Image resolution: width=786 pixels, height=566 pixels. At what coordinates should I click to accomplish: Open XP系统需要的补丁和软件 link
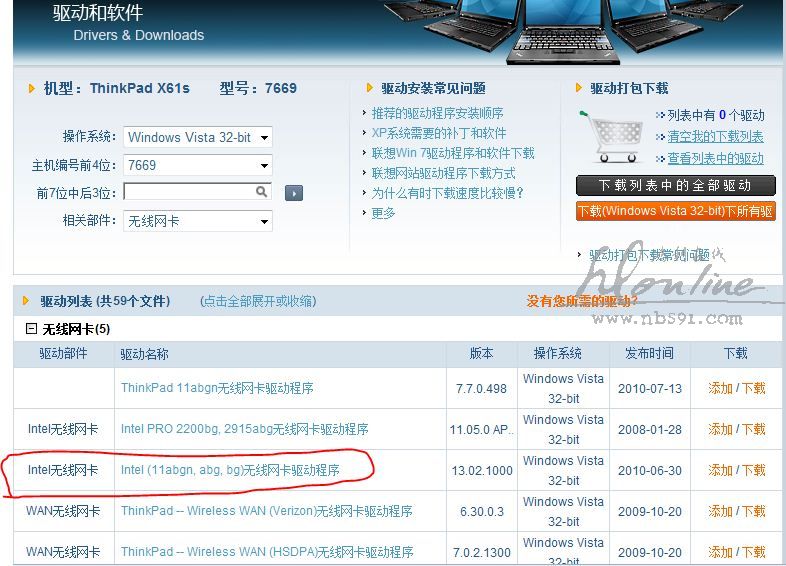(x=439, y=133)
